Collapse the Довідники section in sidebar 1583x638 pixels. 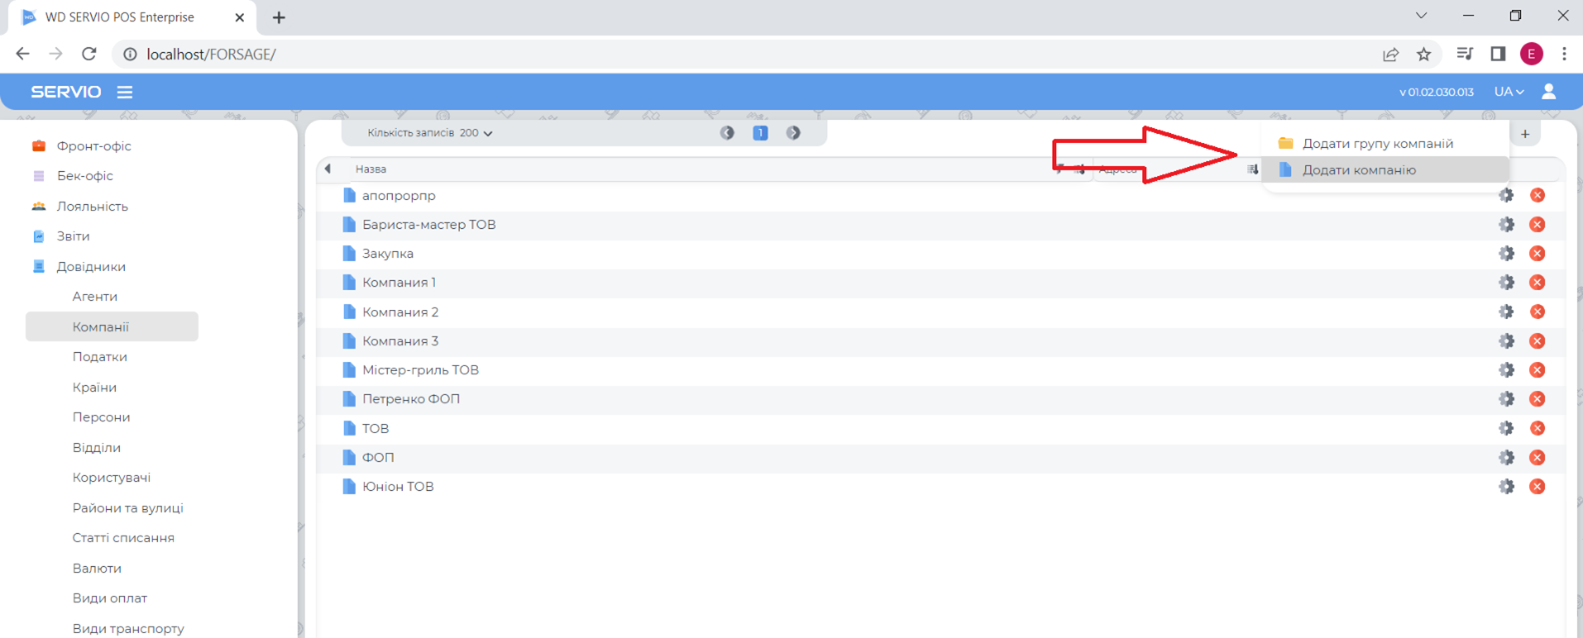(x=90, y=267)
